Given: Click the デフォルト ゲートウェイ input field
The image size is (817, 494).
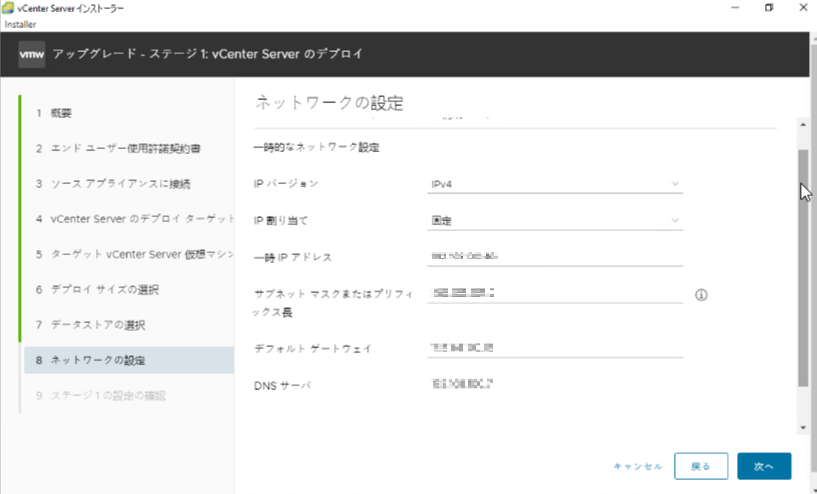Looking at the screenshot, I should [554, 348].
